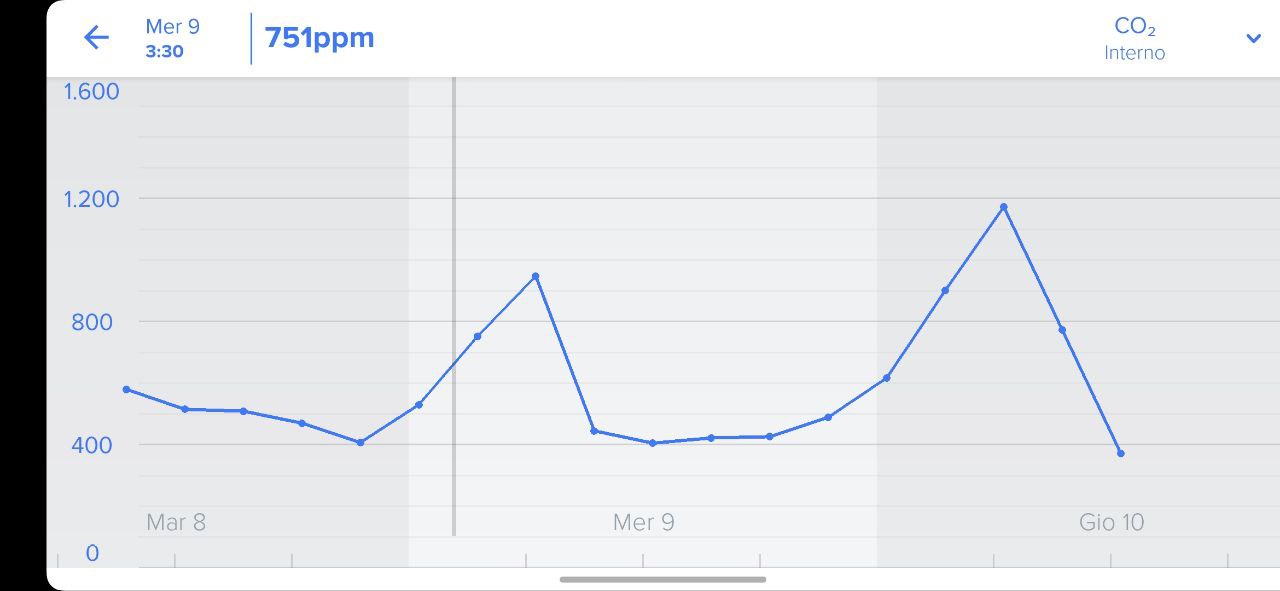1280x591 pixels.
Task: Tap the Mer 9 day label on chart
Action: pyautogui.click(x=643, y=522)
